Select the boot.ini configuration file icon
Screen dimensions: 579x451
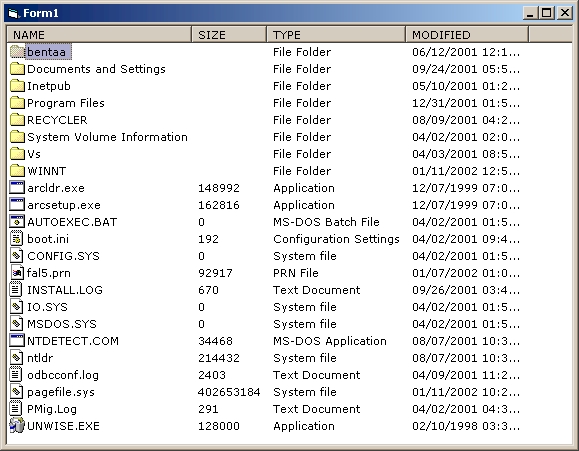(x=17, y=239)
